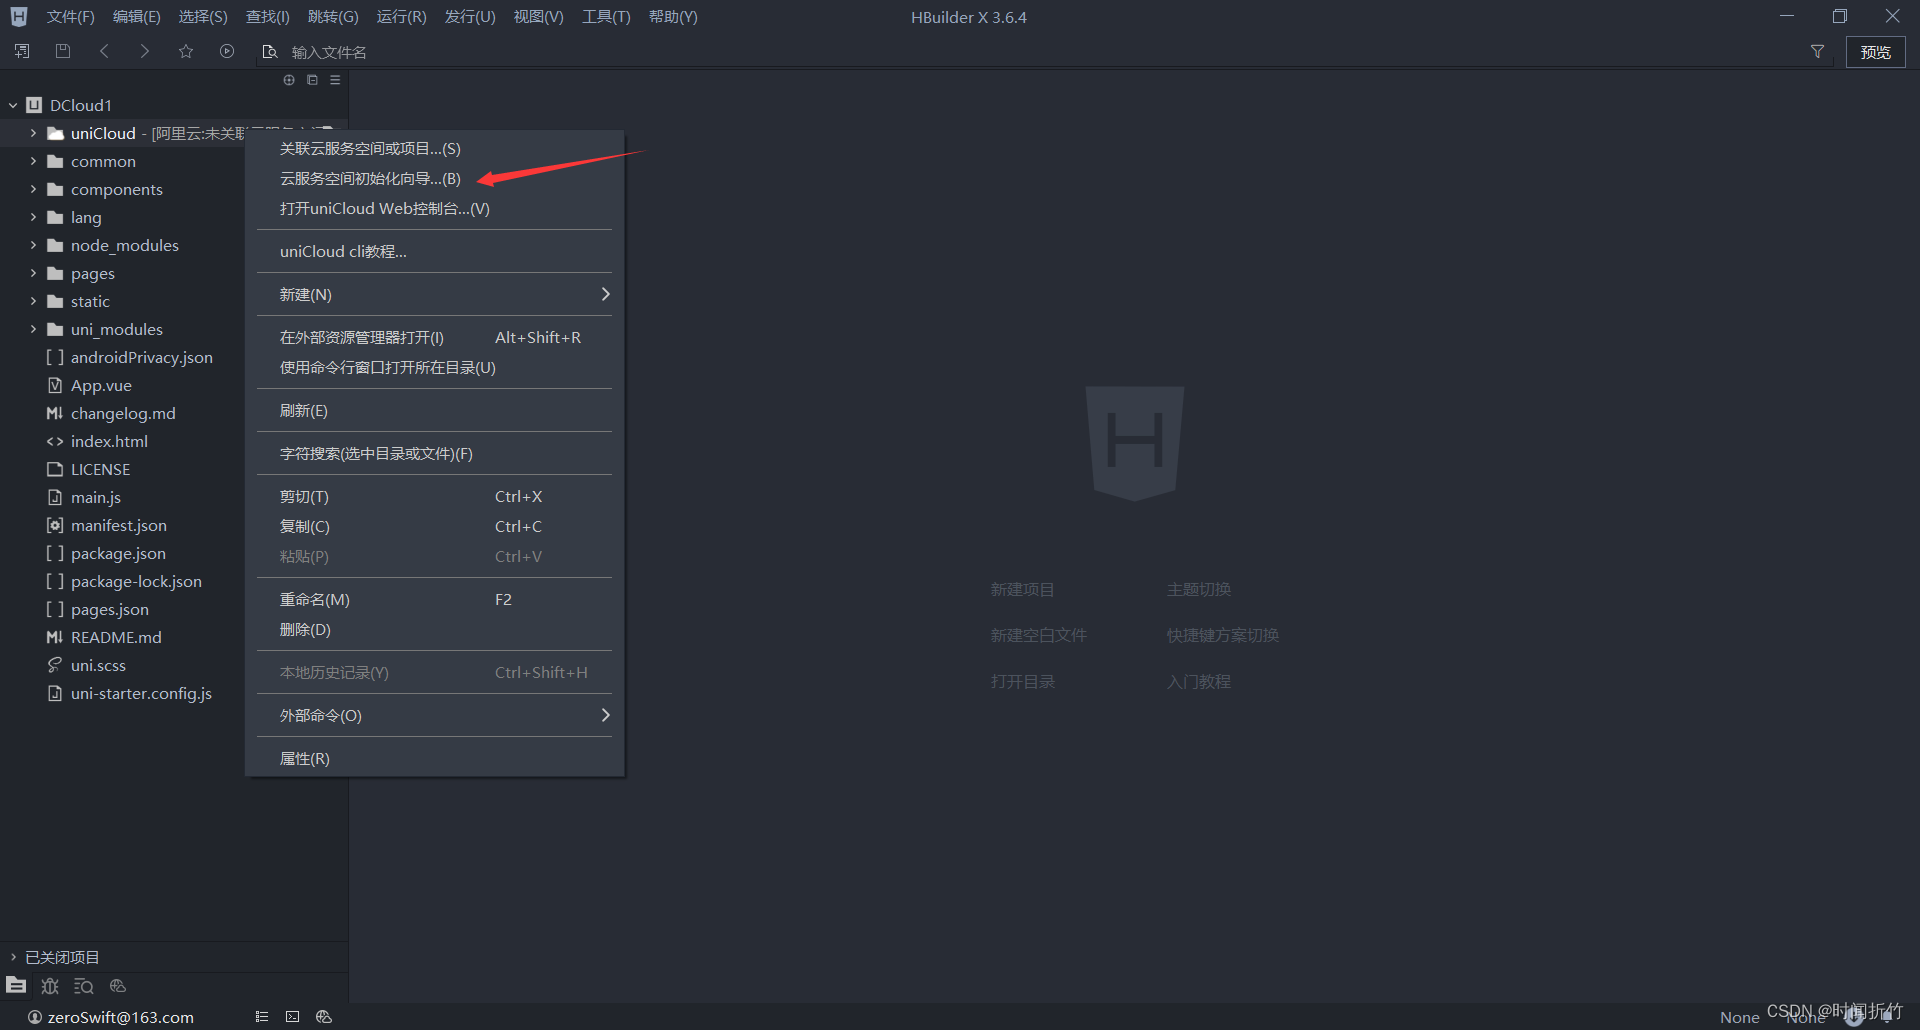The width and height of the screenshot is (1920, 1030).
Task: Collapse the DCloud1 project root
Action: click(13, 105)
